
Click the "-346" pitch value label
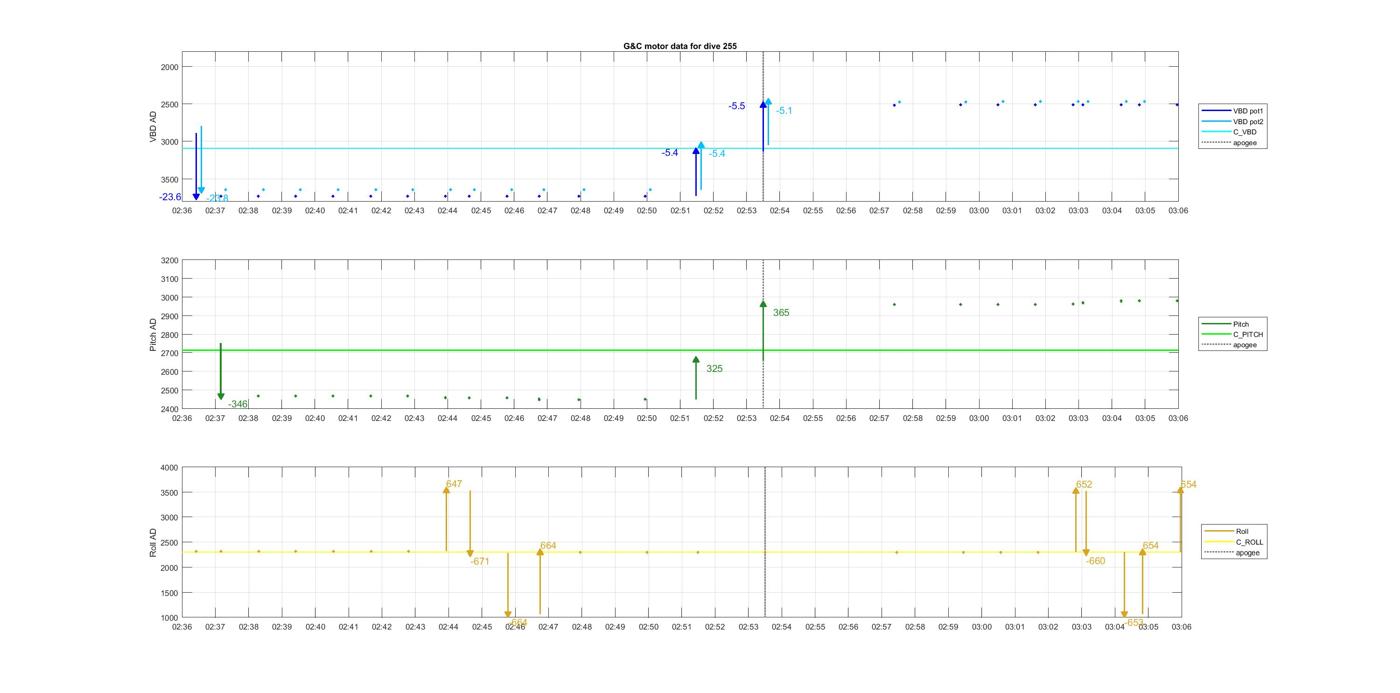[x=238, y=404]
